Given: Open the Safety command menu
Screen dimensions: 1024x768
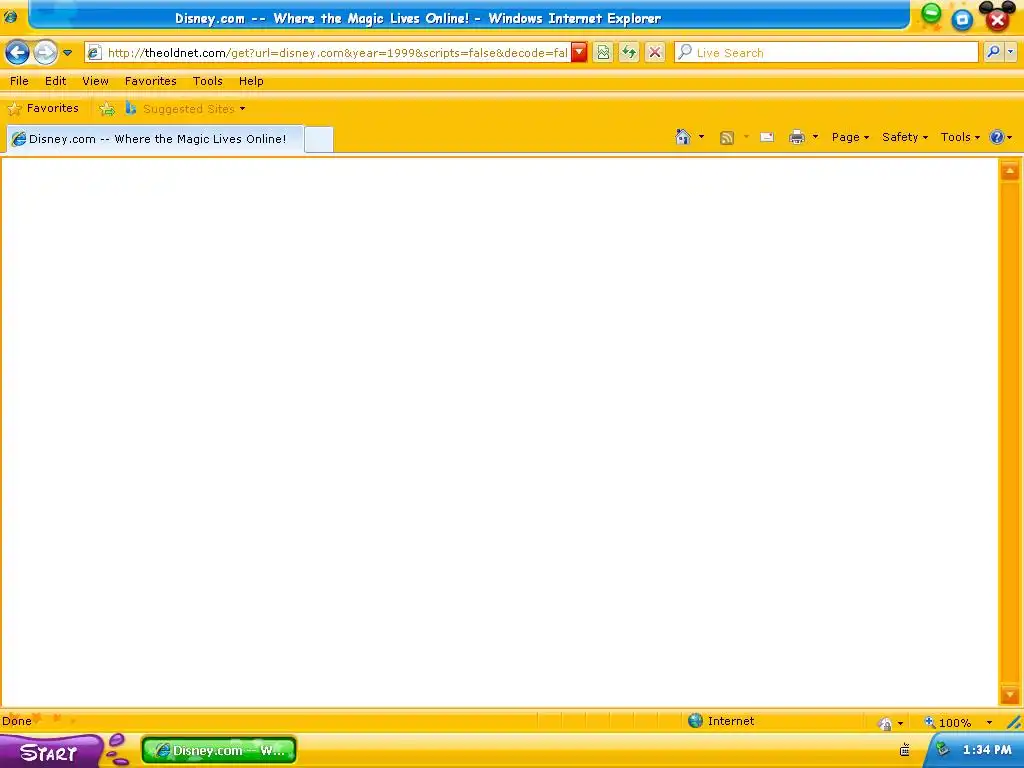Looking at the screenshot, I should click(905, 137).
